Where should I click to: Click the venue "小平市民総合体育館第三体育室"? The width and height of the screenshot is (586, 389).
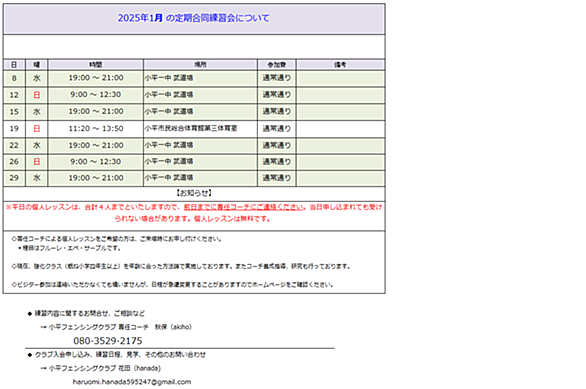coord(191,128)
